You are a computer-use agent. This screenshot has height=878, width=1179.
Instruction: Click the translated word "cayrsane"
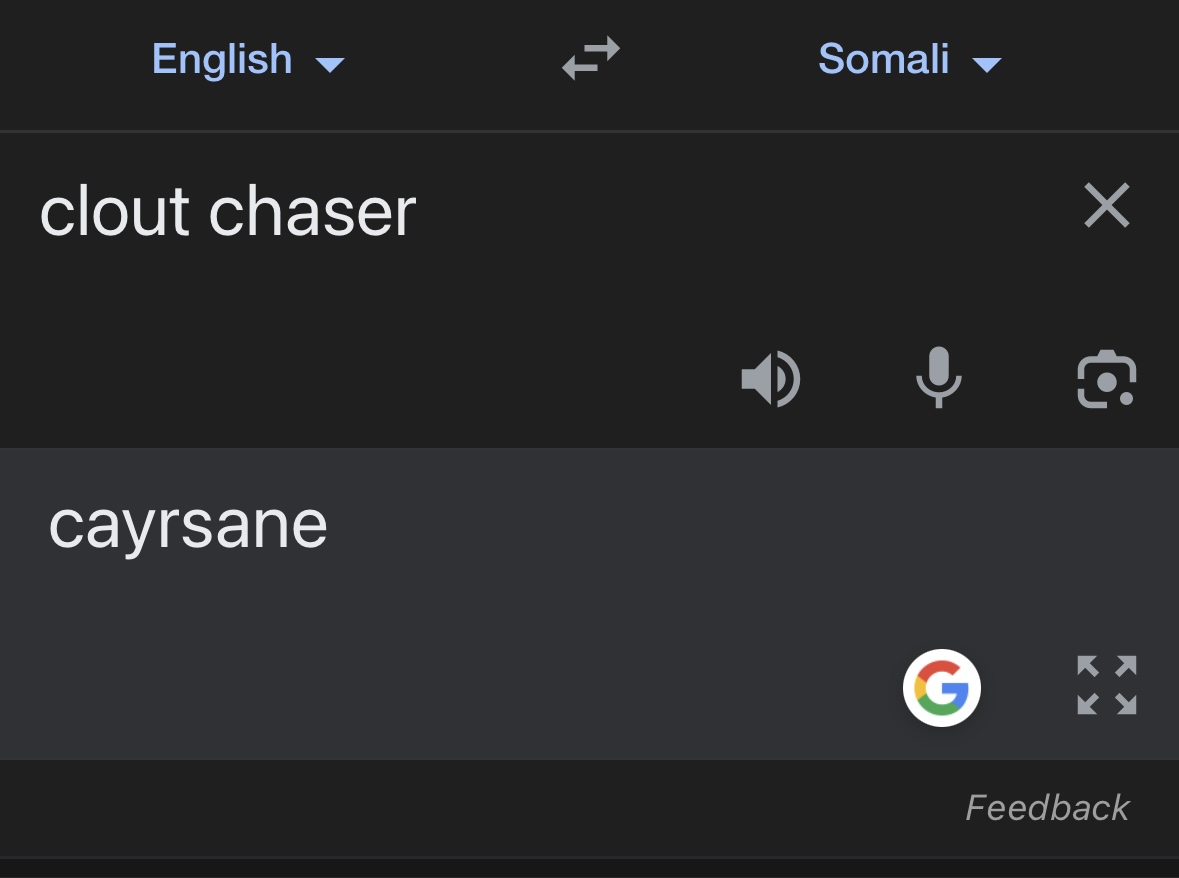click(x=188, y=528)
